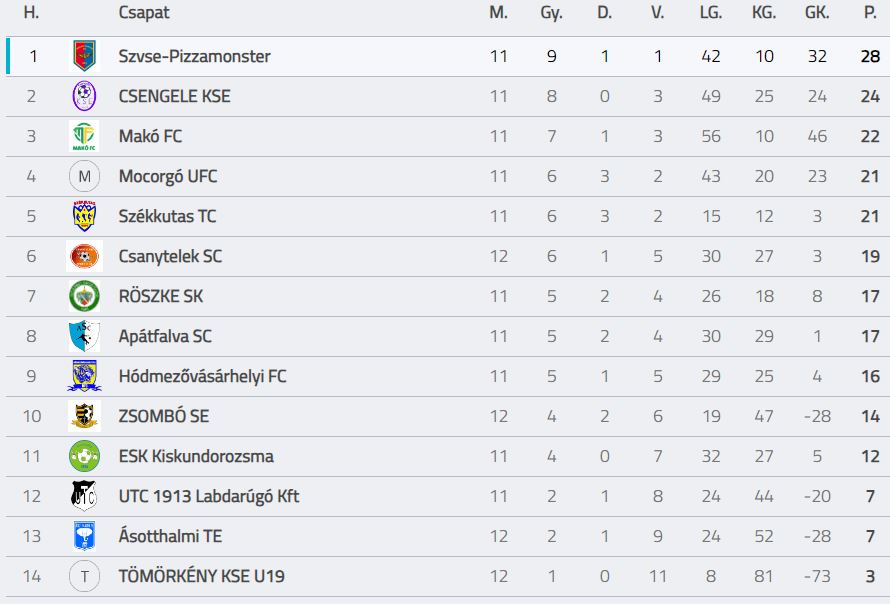
Task: Open the Szvse-Pizzamonster team name link
Action: (x=194, y=56)
